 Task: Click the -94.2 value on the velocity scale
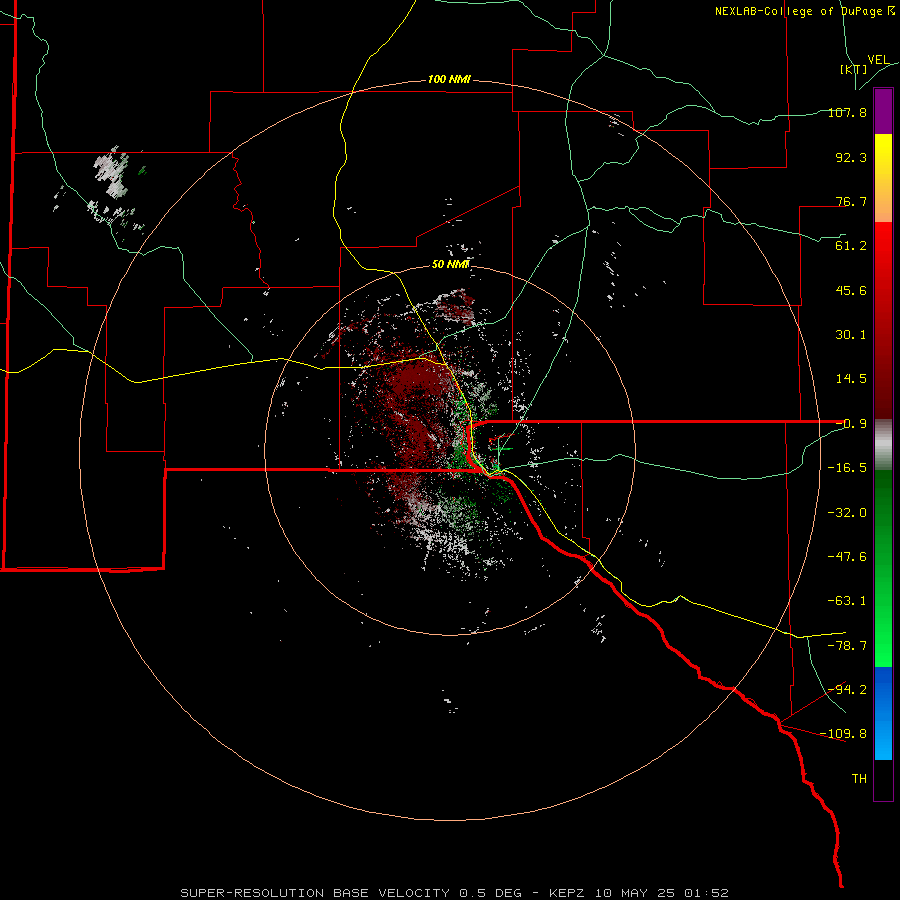click(847, 689)
